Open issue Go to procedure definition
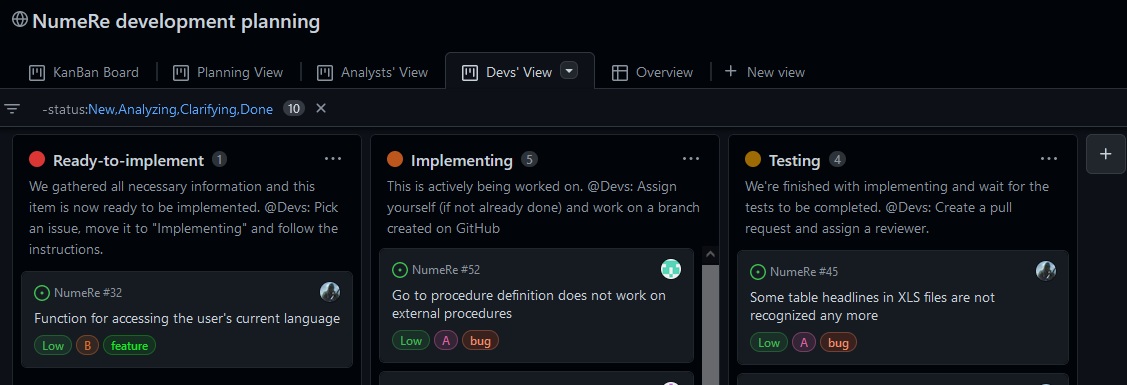The width and height of the screenshot is (1127, 385). [x=529, y=305]
